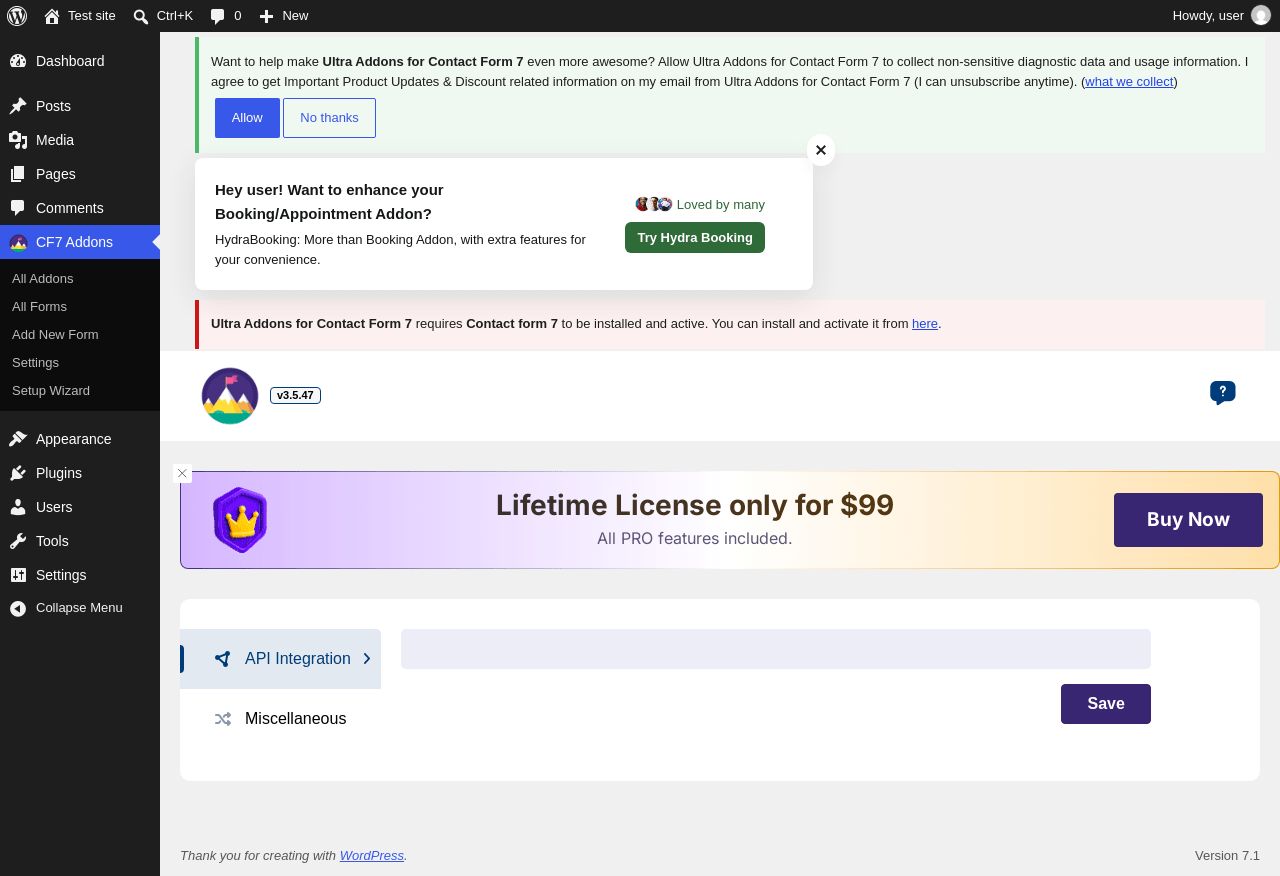Click the WordPress logo icon
The width and height of the screenshot is (1280, 876).
(17, 16)
